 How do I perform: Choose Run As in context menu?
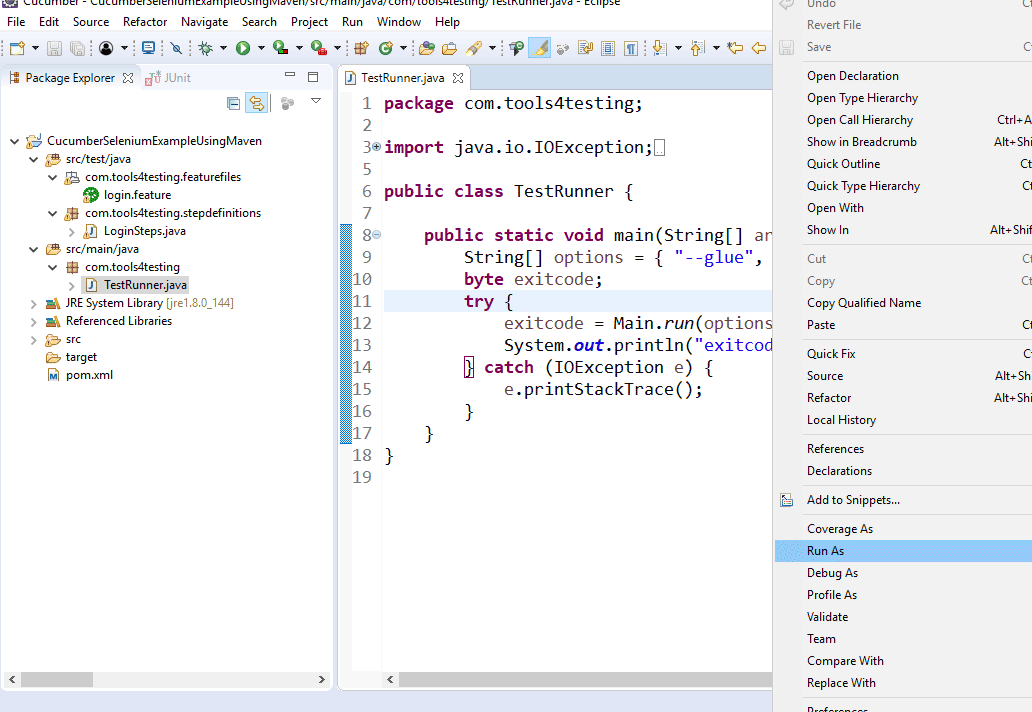(x=903, y=551)
